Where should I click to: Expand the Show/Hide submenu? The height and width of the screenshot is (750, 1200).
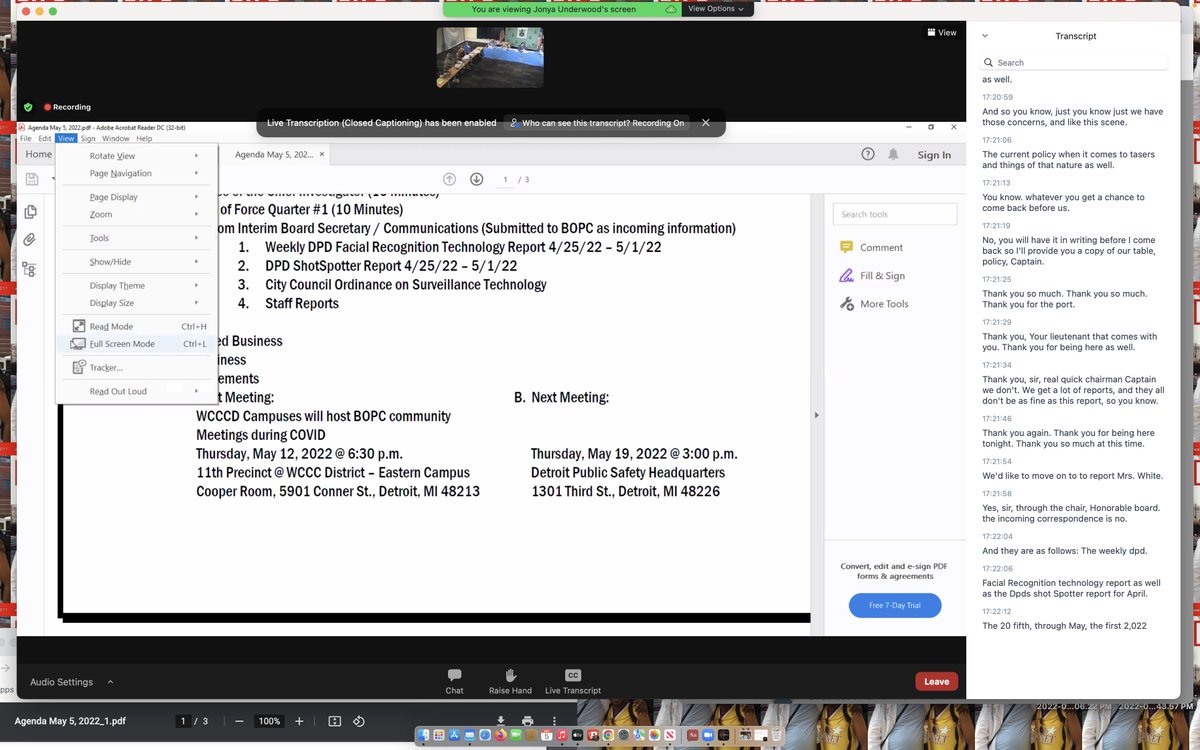click(x=137, y=262)
